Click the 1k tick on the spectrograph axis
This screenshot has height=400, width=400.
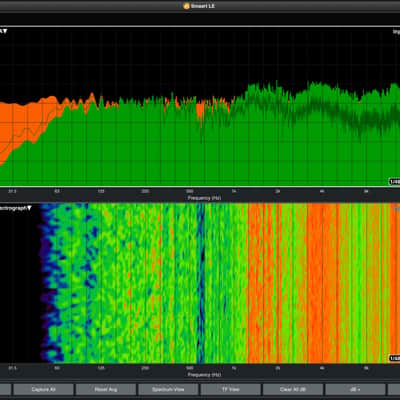pos(234,368)
